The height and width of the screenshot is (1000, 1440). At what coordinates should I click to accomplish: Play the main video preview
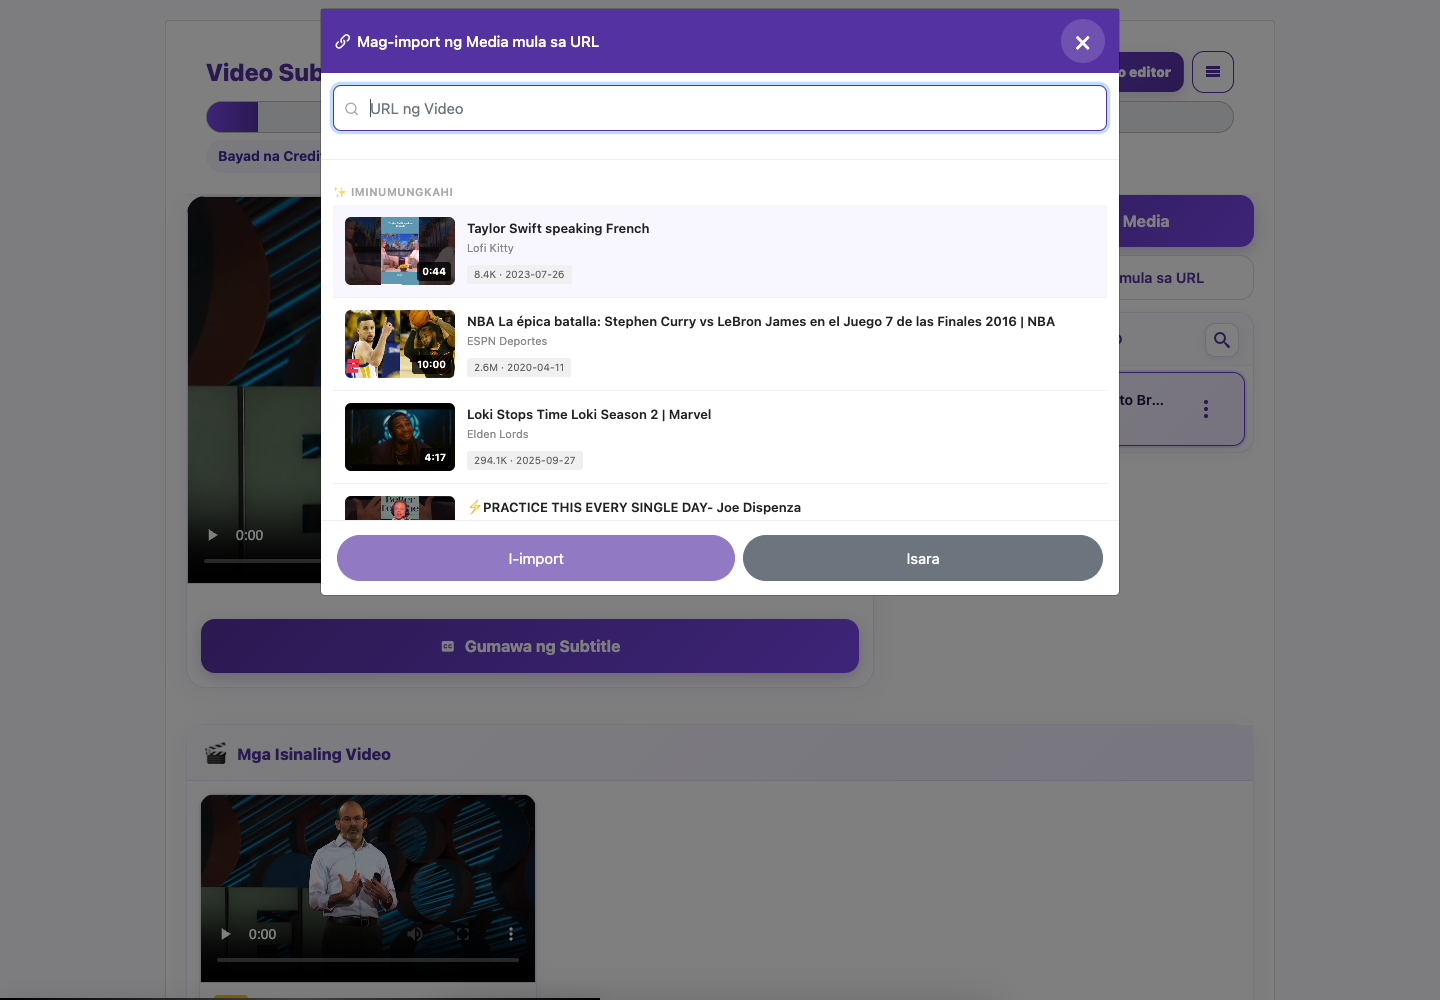213,535
